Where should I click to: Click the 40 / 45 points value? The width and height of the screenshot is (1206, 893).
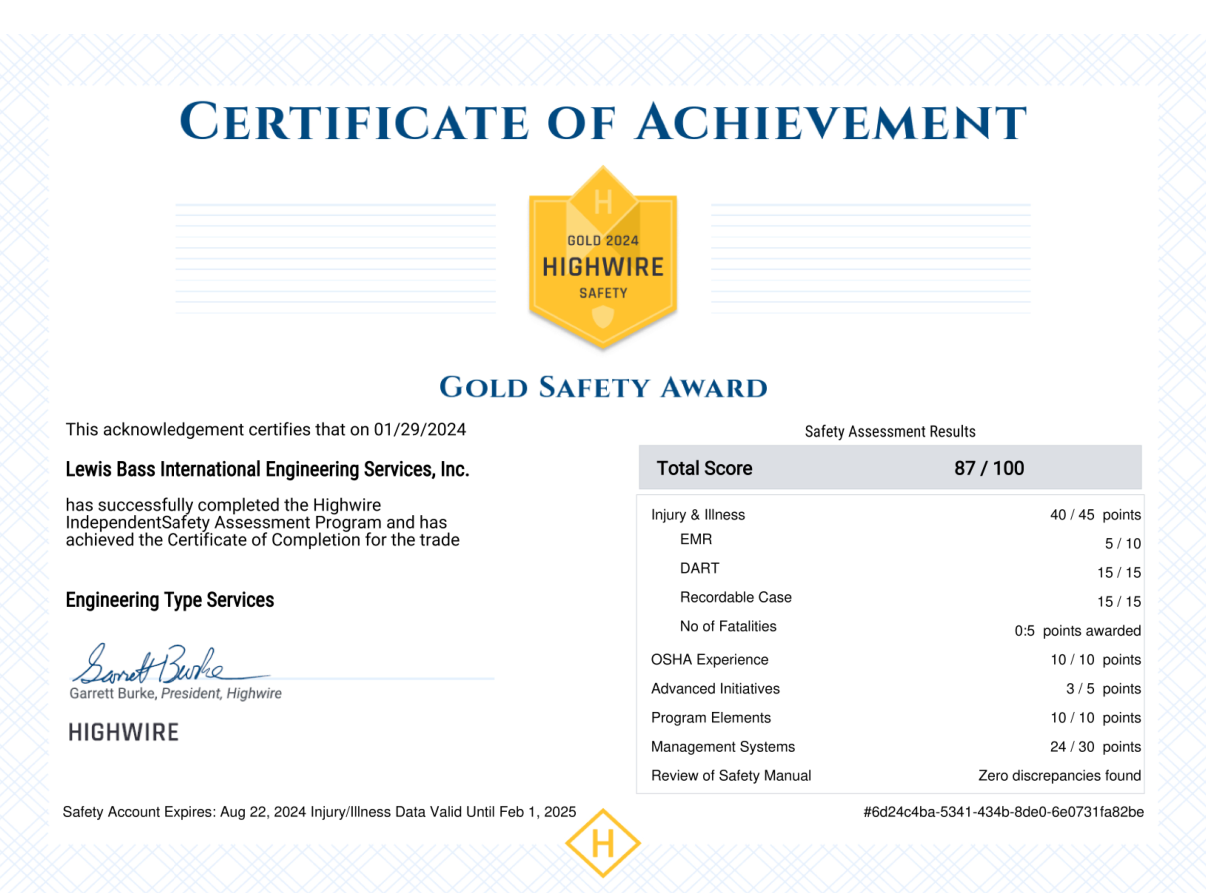[1095, 515]
